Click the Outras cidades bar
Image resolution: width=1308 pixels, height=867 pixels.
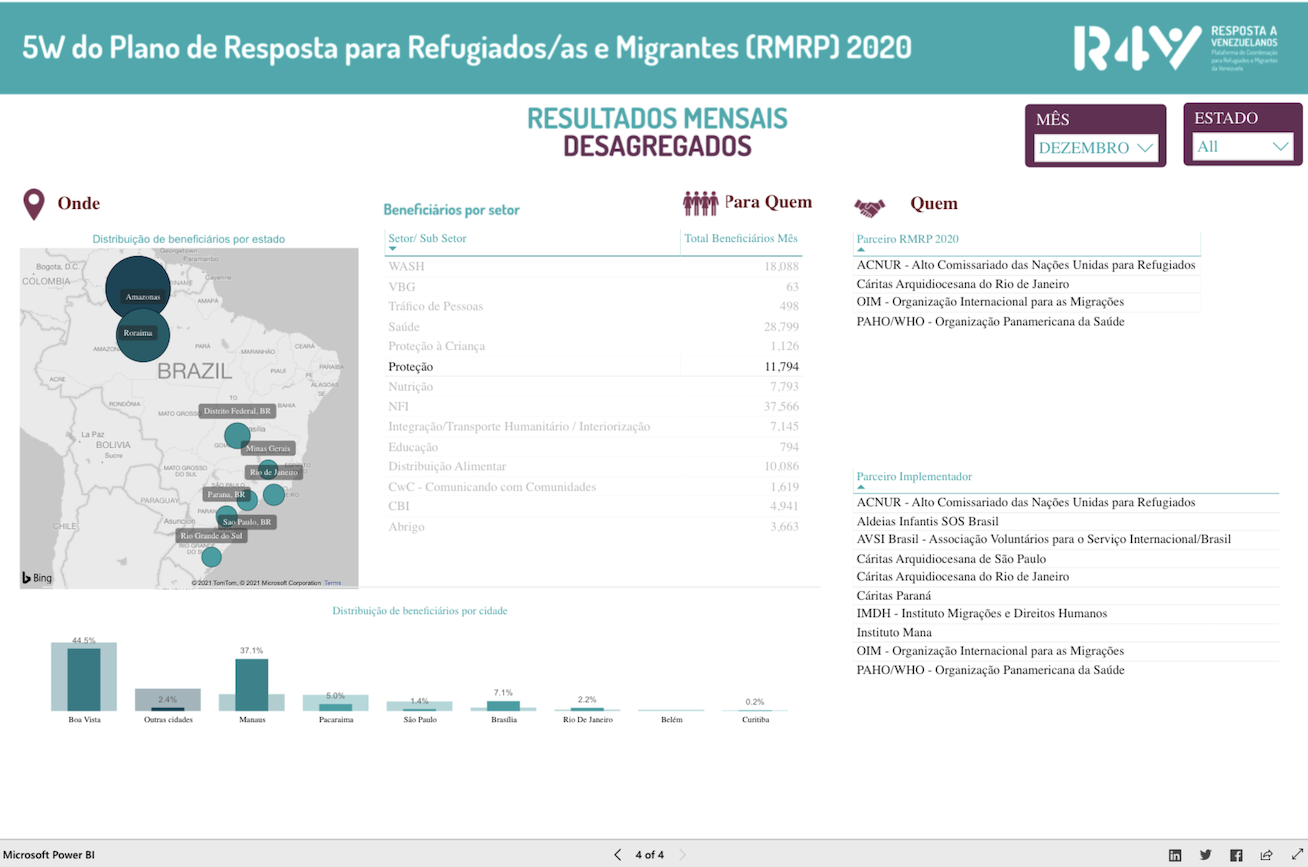[x=168, y=700]
